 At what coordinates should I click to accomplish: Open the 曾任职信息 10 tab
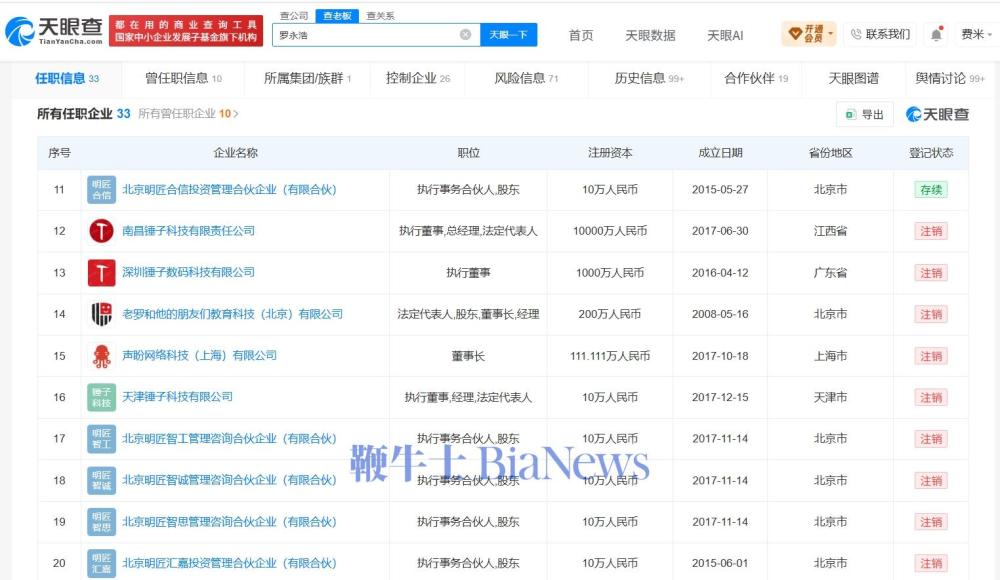coord(184,78)
